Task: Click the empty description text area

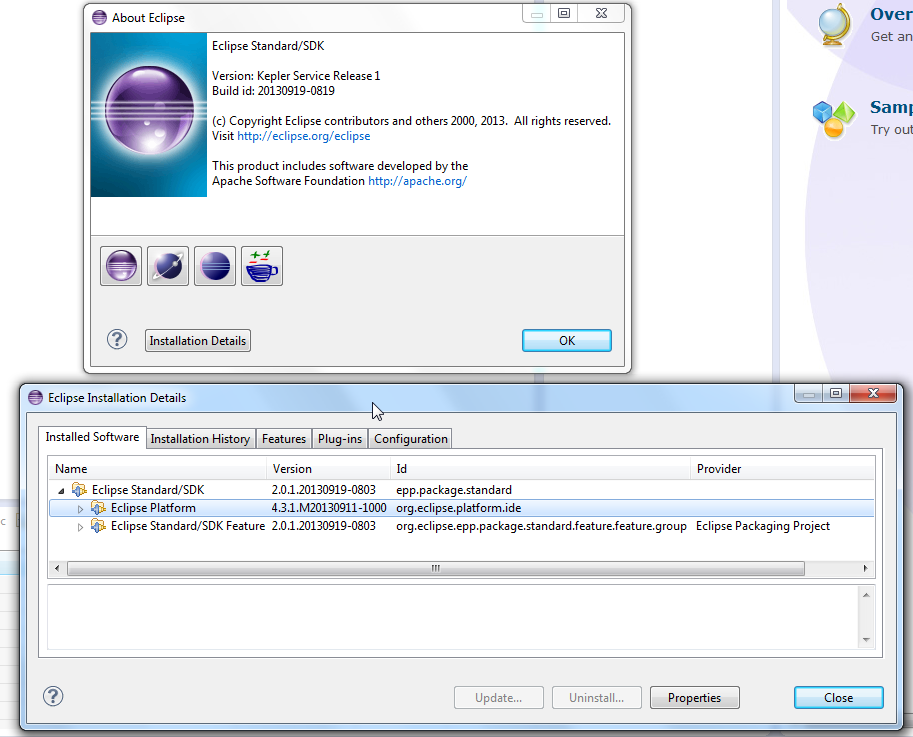Action: pos(453,617)
